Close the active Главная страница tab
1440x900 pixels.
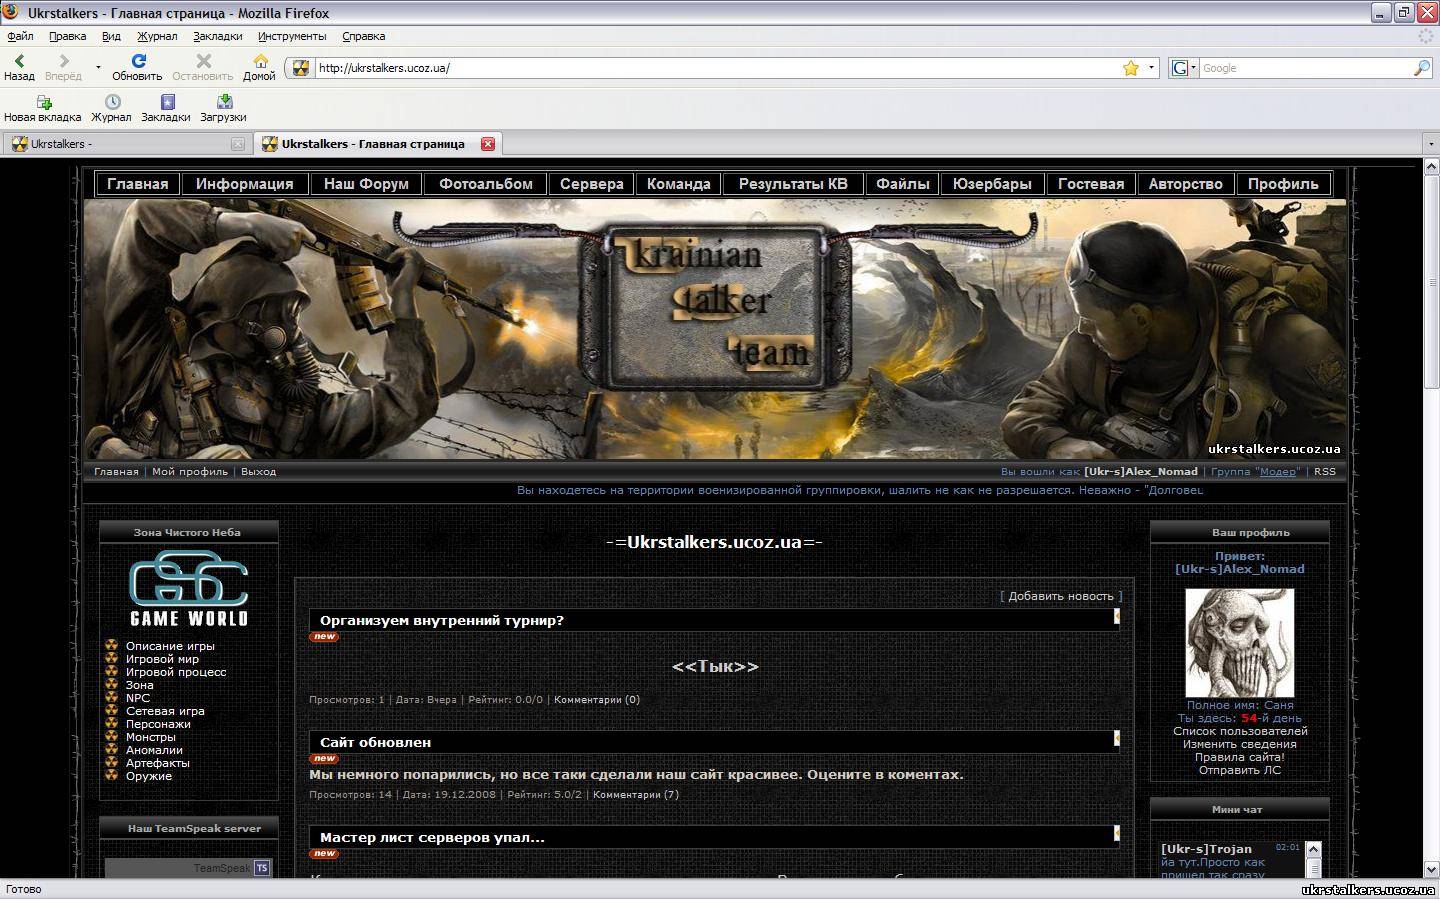tap(488, 144)
